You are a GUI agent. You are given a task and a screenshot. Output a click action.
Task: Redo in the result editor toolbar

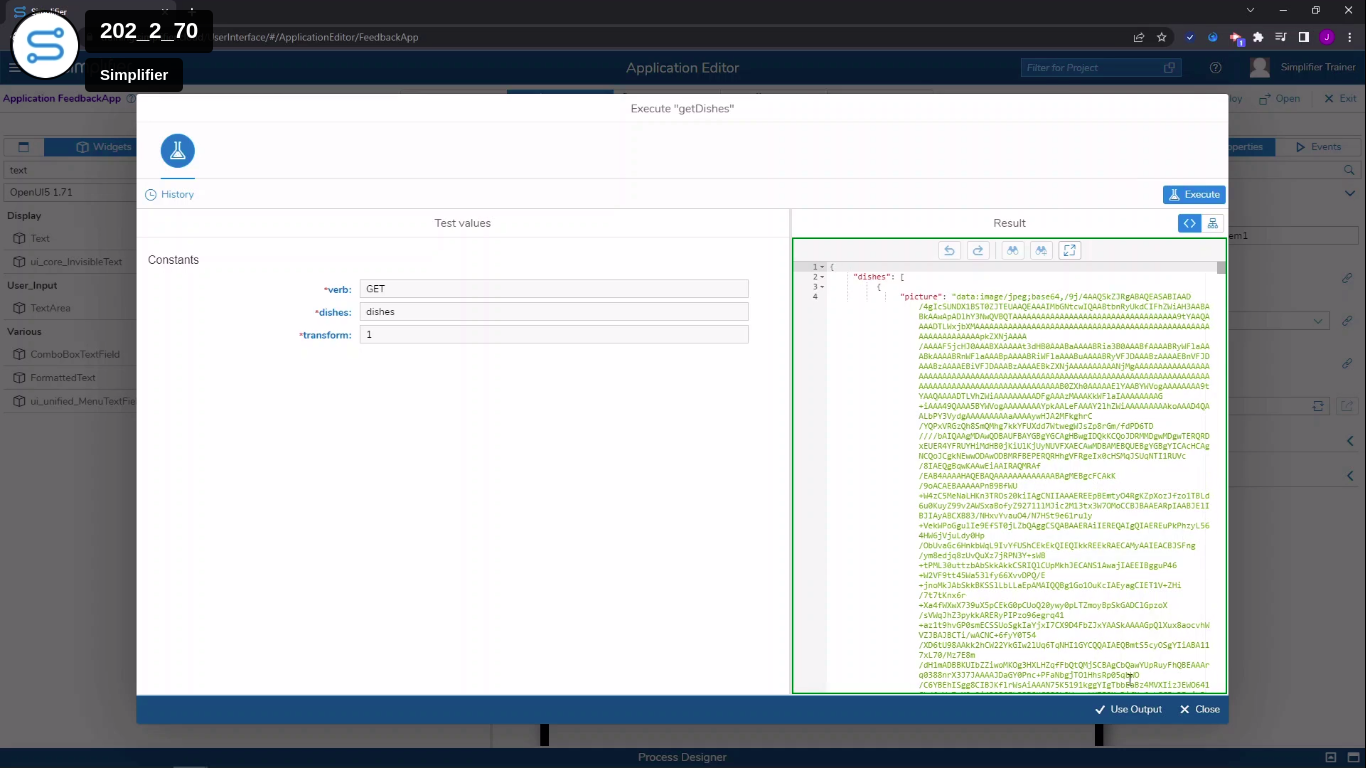click(978, 250)
